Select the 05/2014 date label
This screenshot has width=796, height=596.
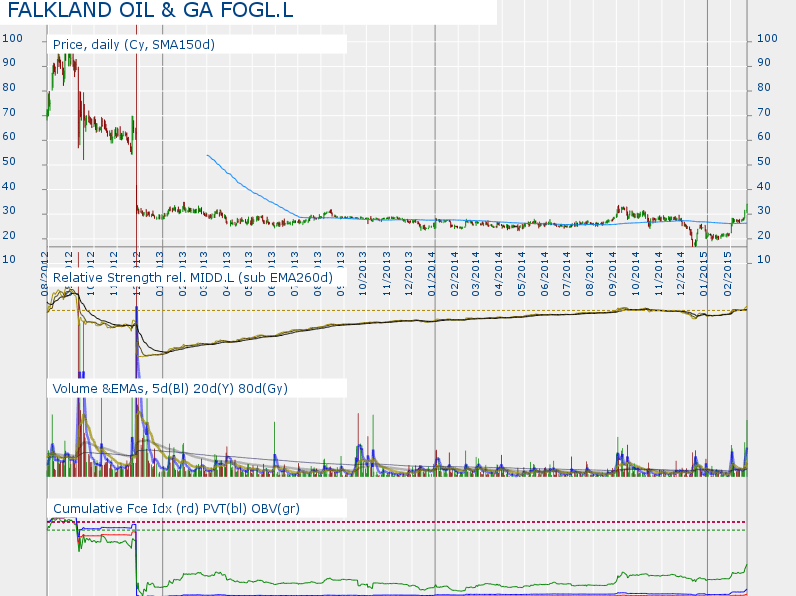[521, 274]
